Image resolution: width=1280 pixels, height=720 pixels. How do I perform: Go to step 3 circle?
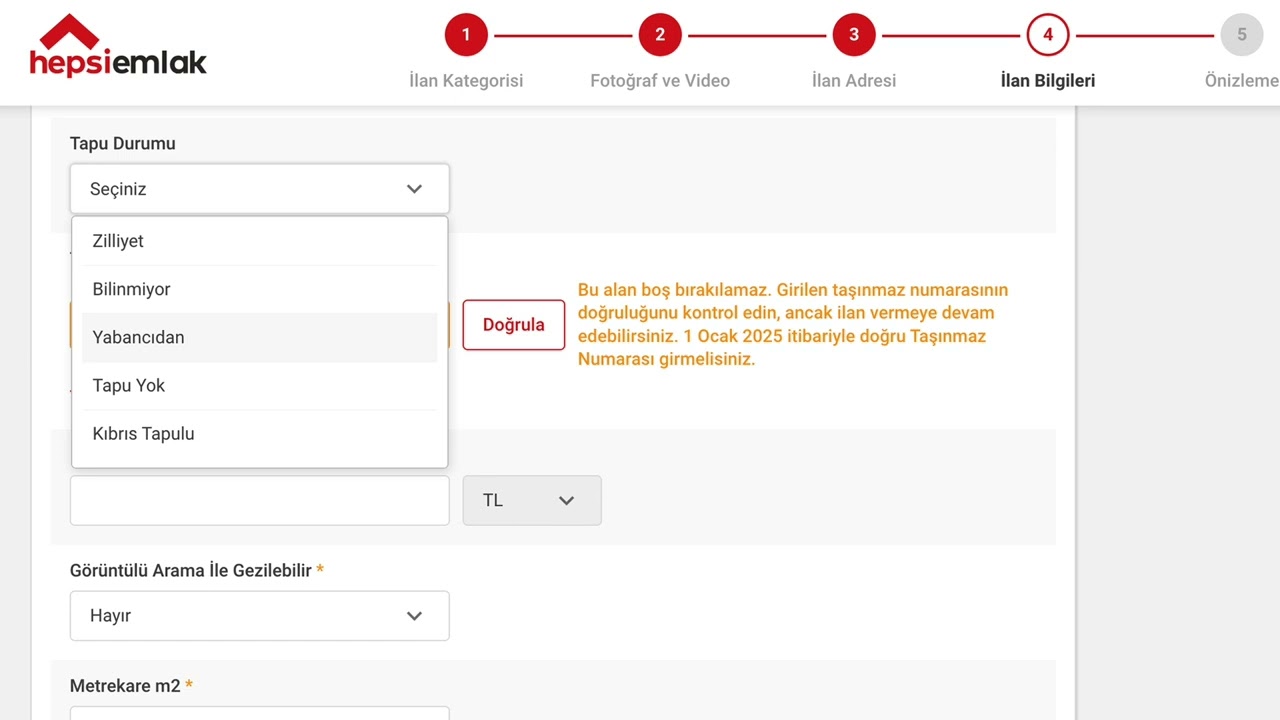(x=854, y=35)
